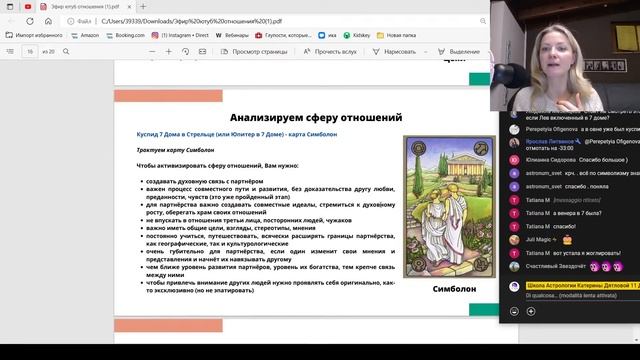
Task: Open the emoji picker in chat
Action: point(514,311)
